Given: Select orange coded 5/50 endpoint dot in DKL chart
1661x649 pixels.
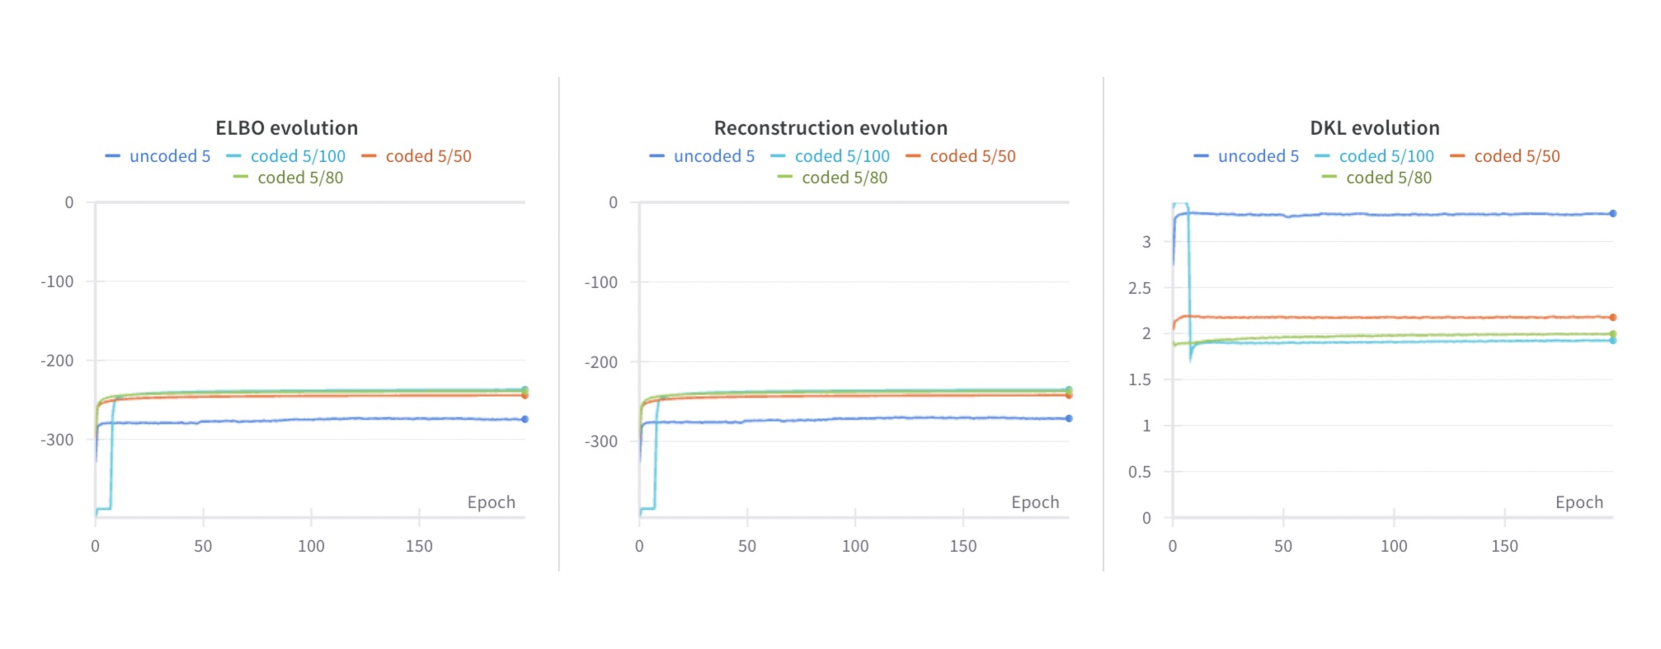Looking at the screenshot, I should point(1613,317).
